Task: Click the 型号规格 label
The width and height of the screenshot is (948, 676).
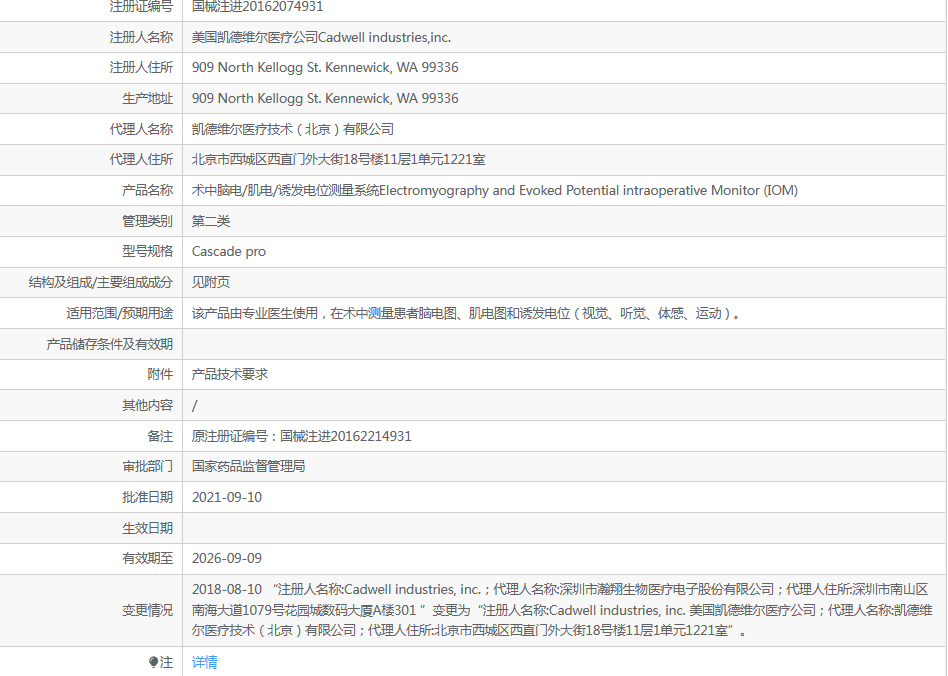Action: tap(148, 252)
